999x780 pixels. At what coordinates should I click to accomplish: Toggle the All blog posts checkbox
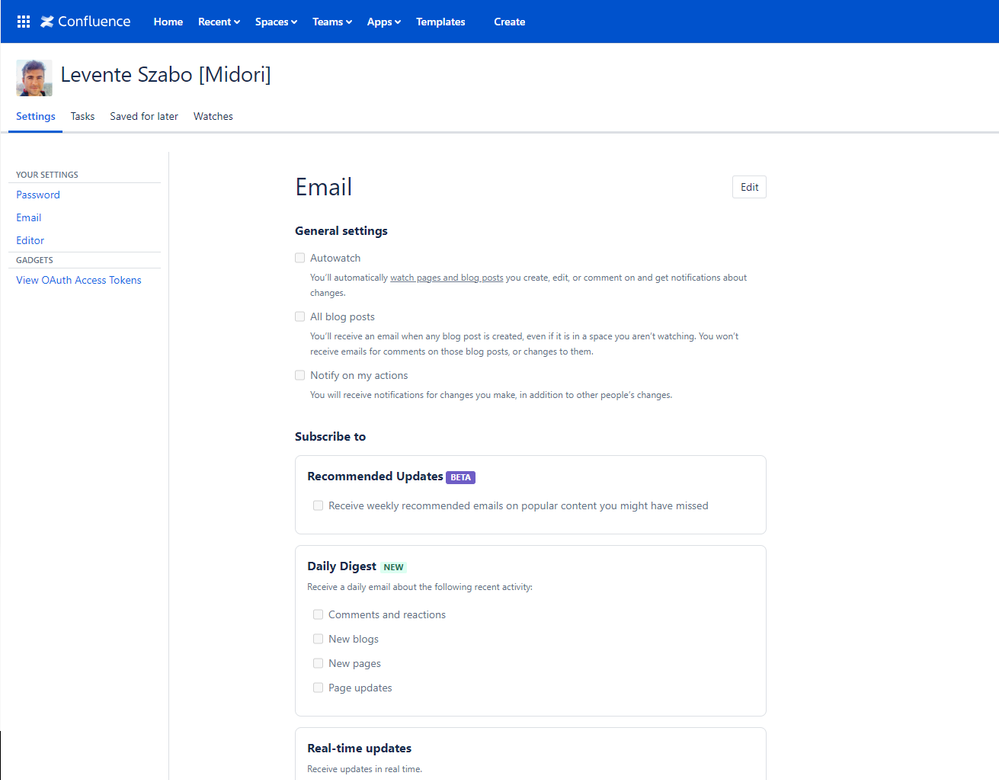299,316
